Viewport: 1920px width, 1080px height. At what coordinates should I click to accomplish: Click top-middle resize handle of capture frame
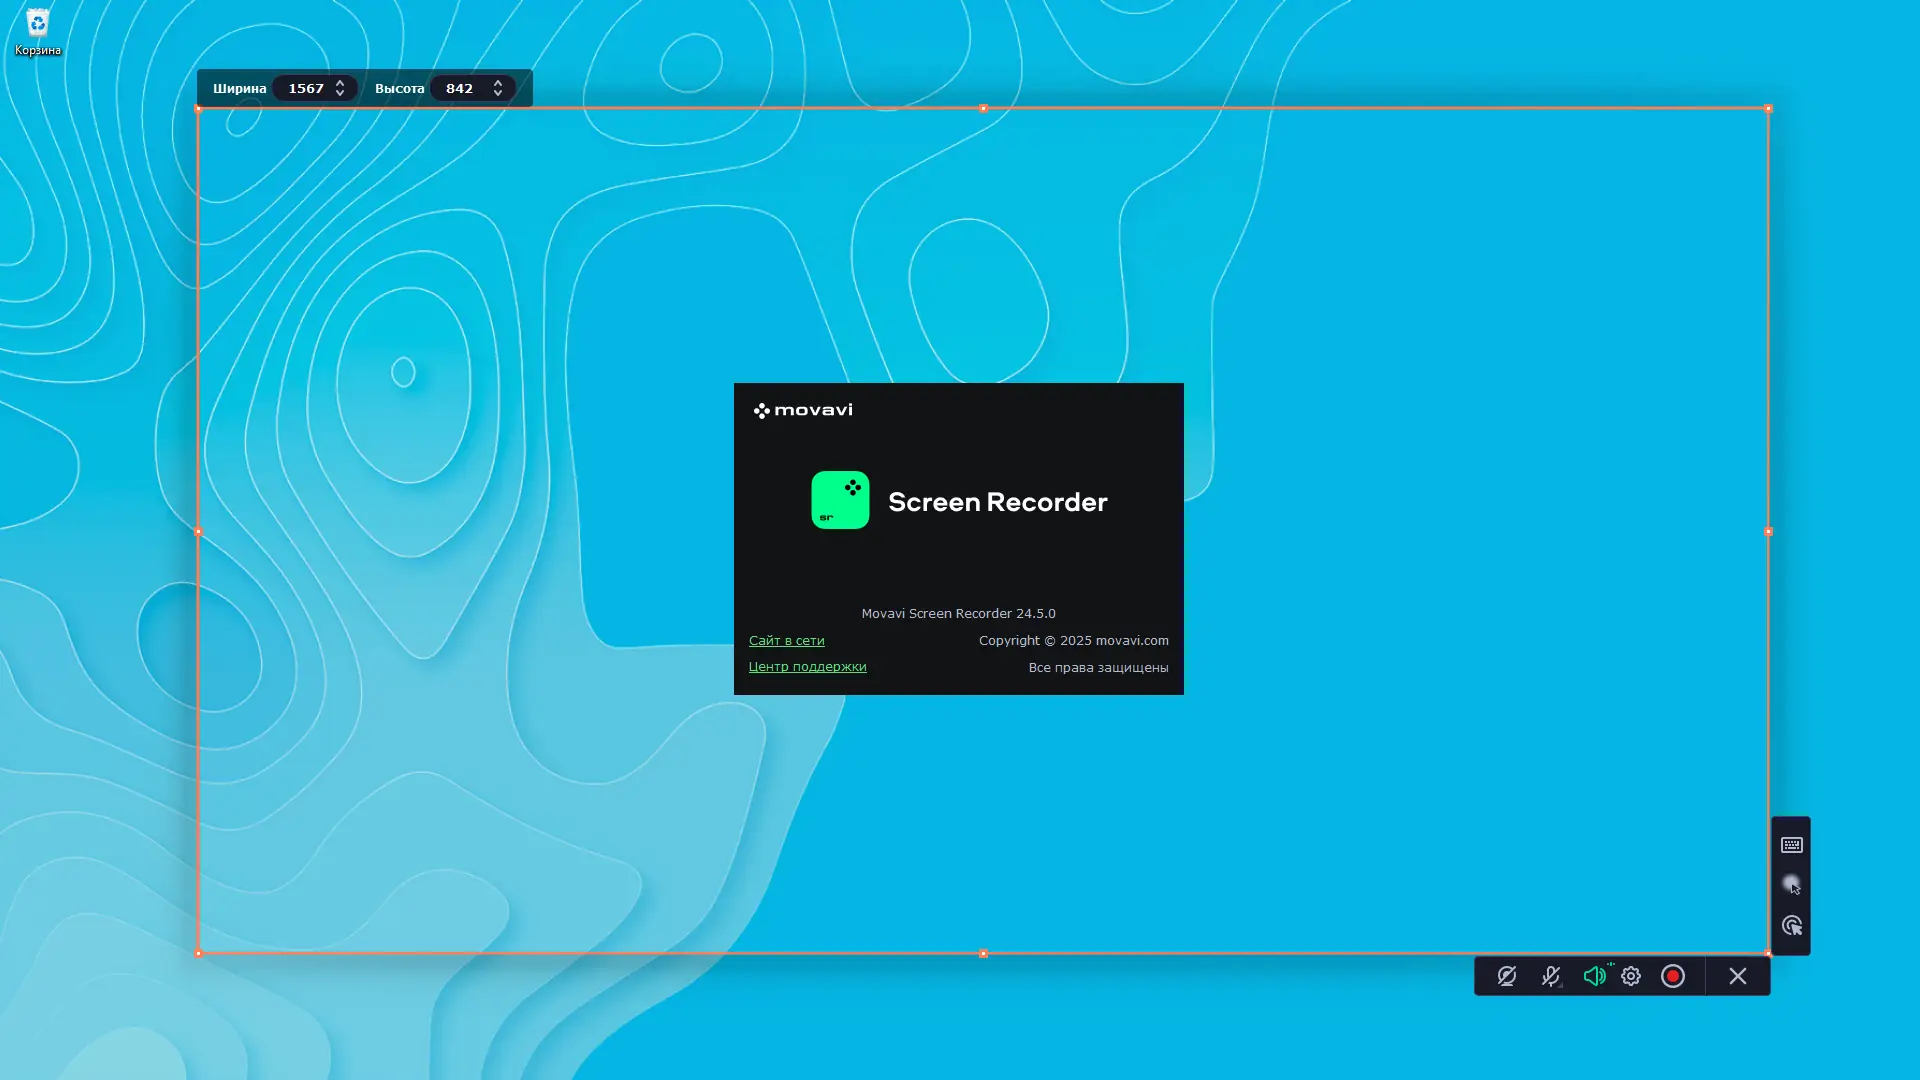click(x=983, y=108)
